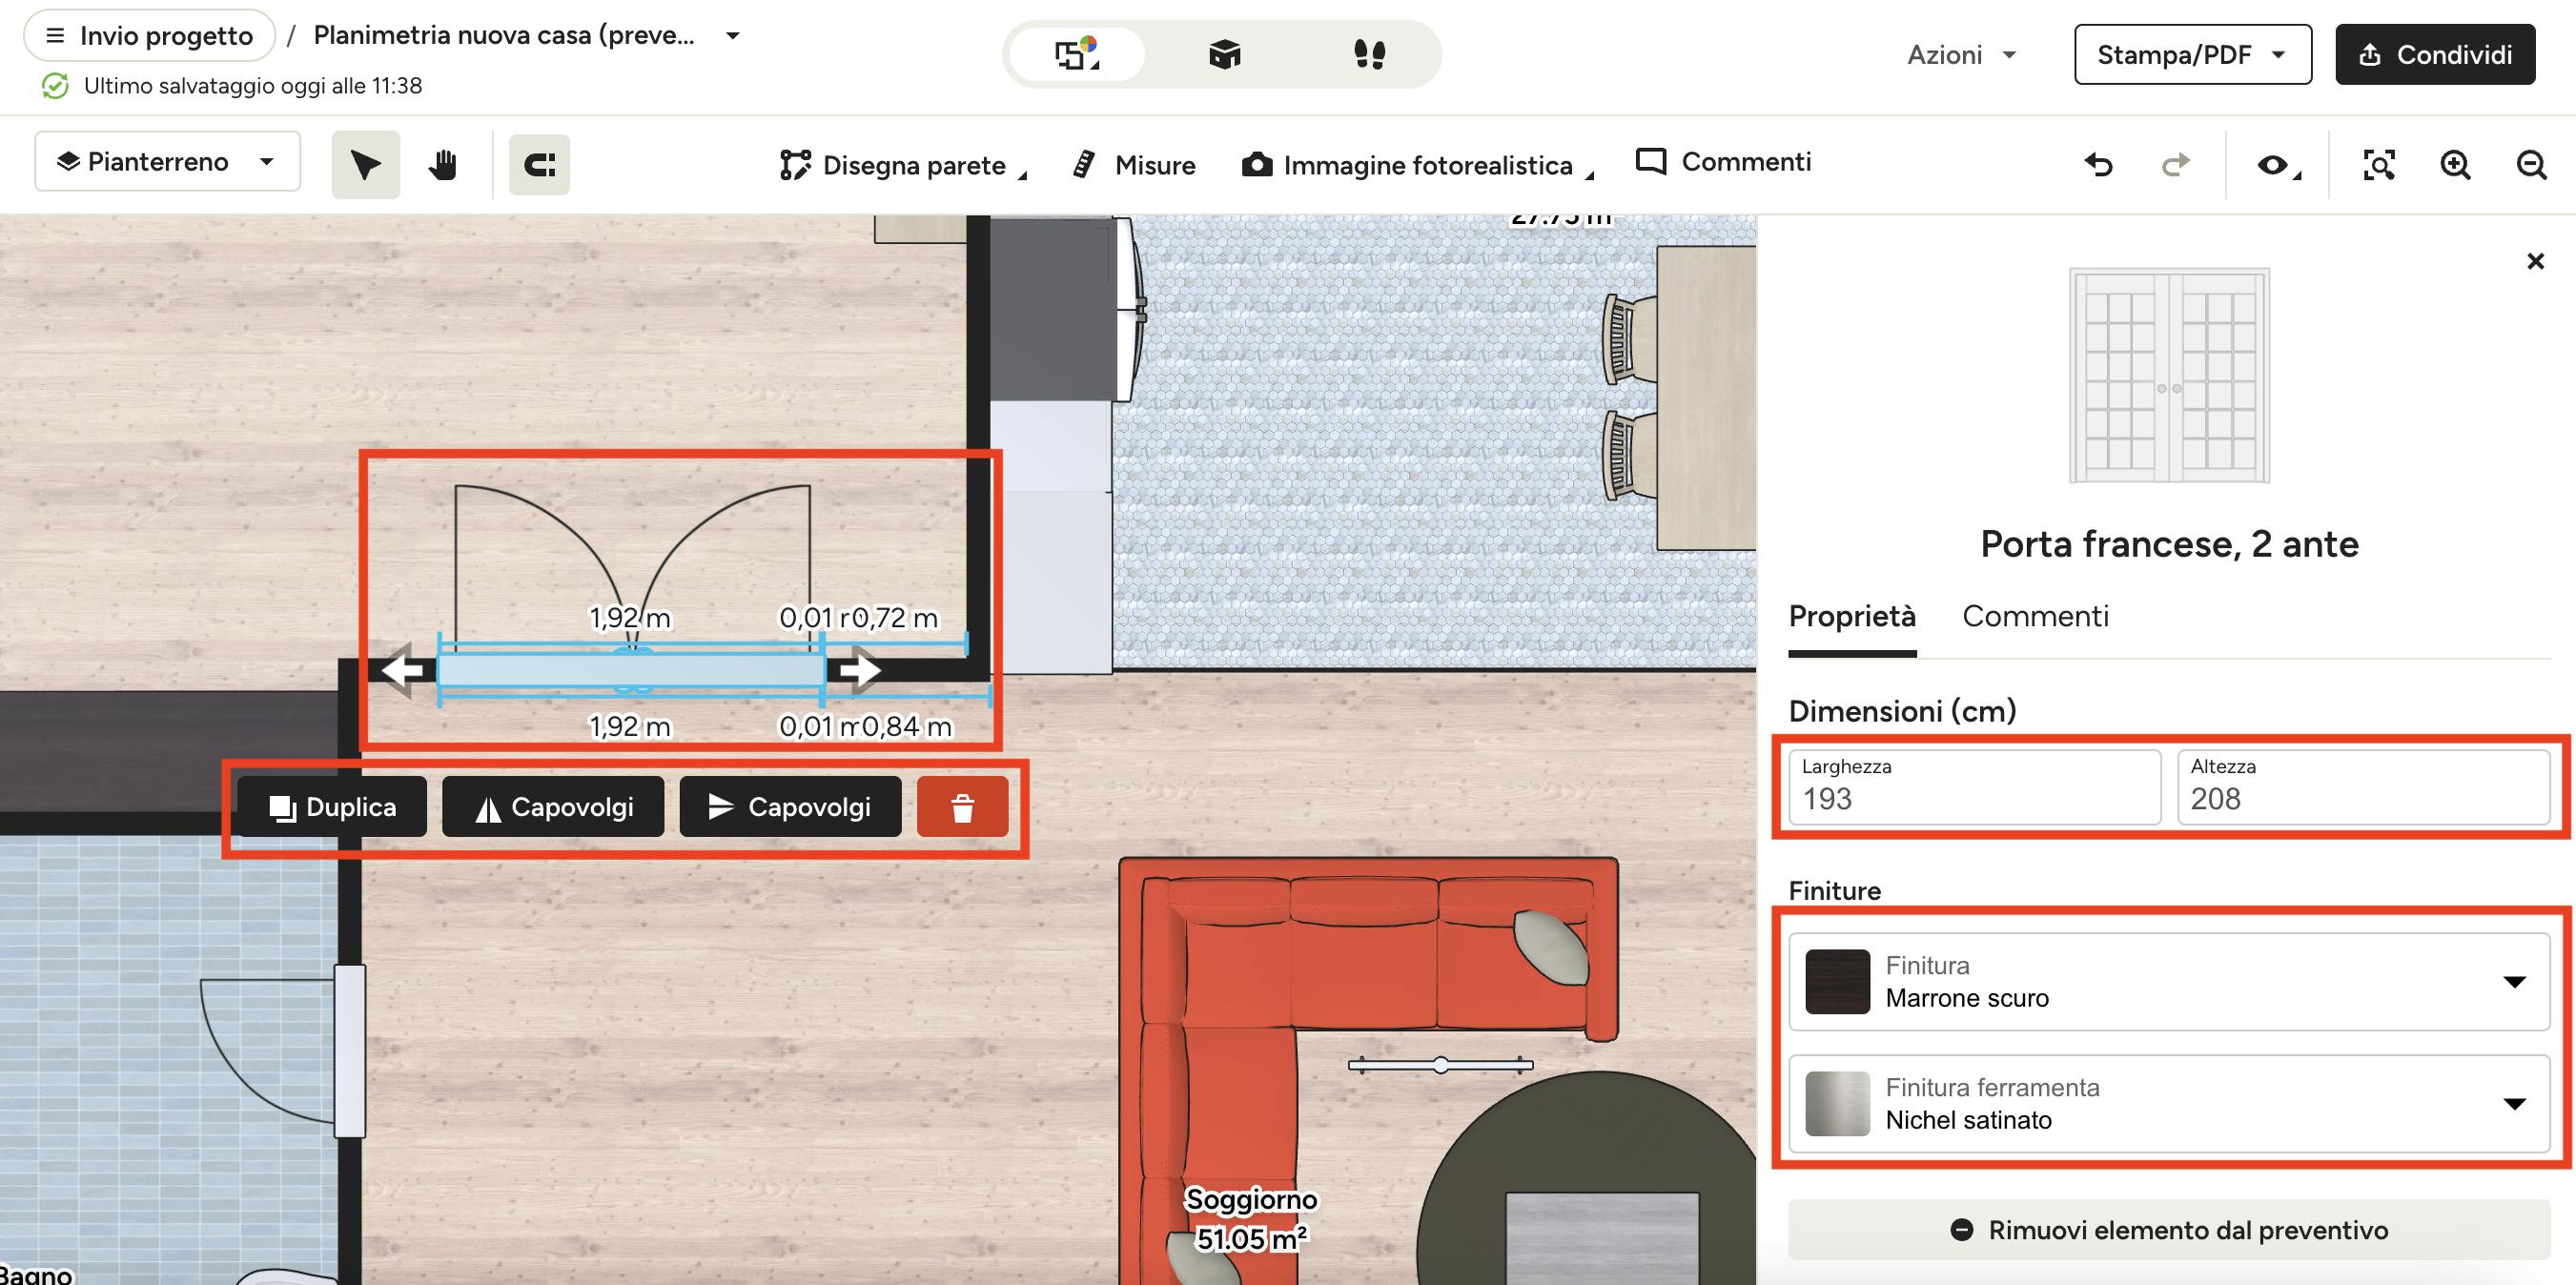Open the Pianterreno floor dropdown

(167, 161)
